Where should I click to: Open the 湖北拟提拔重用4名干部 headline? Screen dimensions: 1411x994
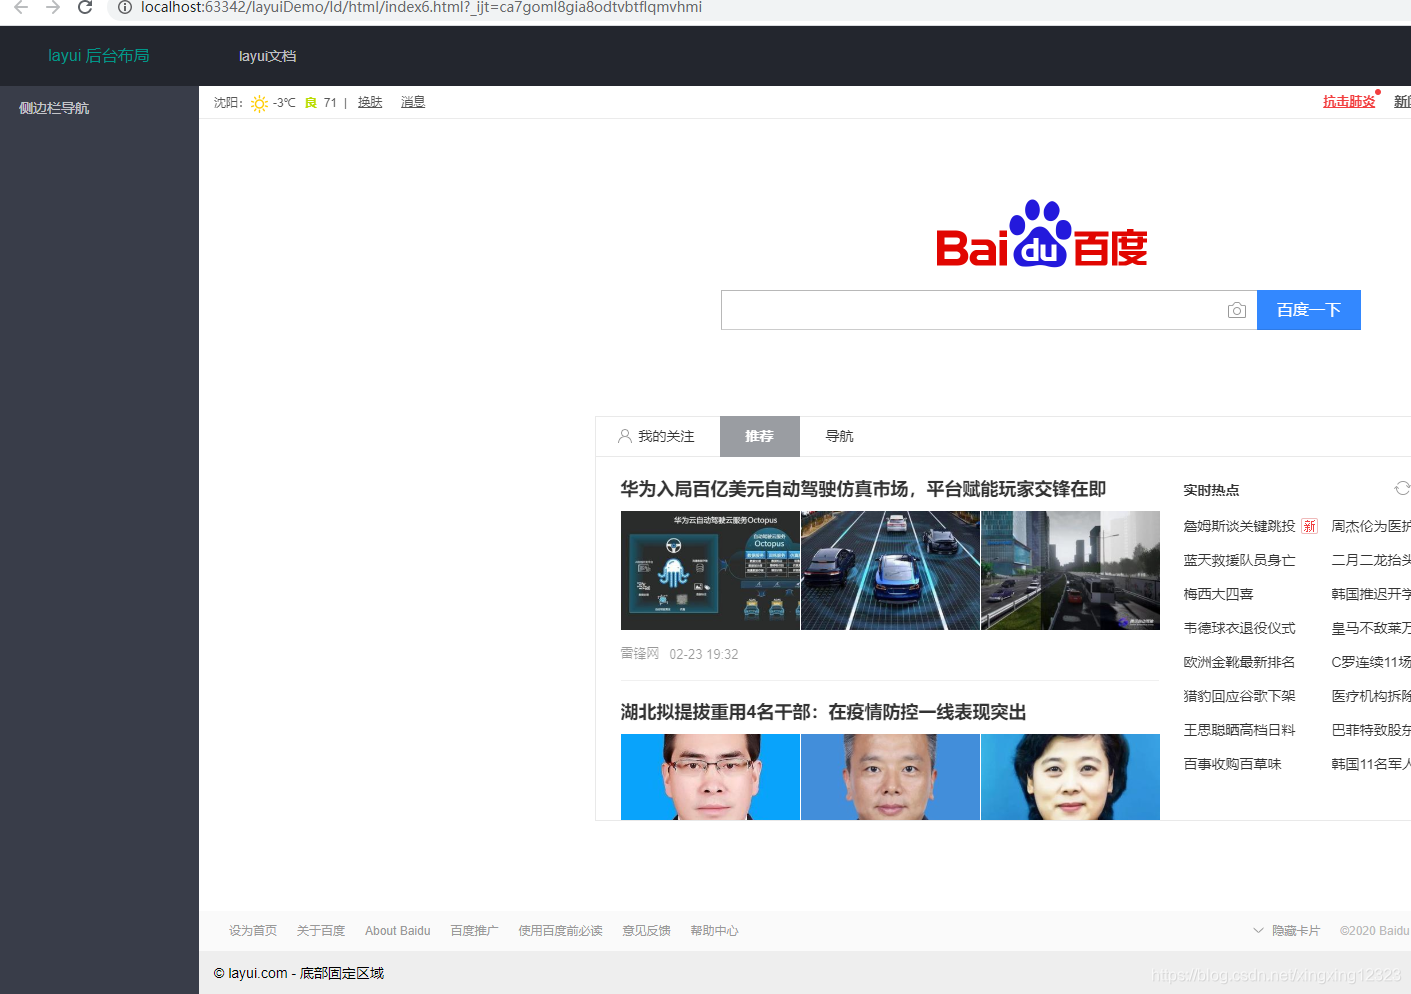point(823,712)
